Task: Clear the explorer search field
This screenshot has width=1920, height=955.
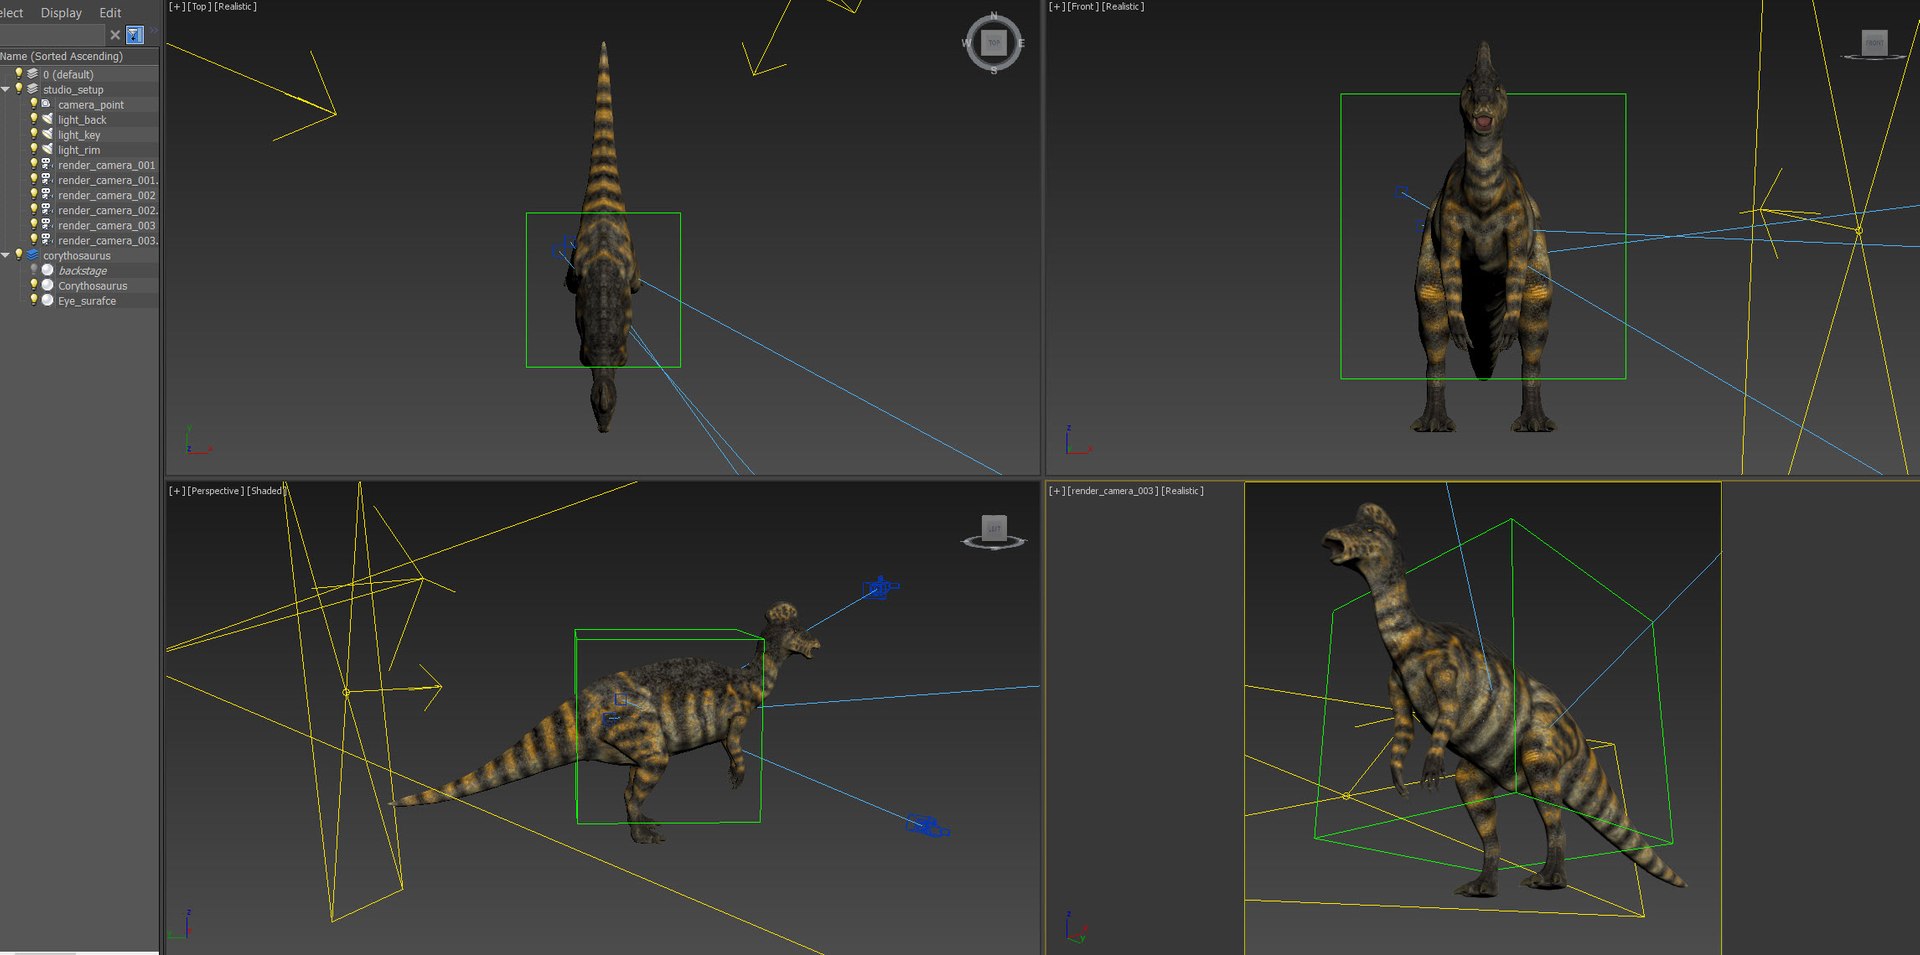Action: (x=115, y=35)
